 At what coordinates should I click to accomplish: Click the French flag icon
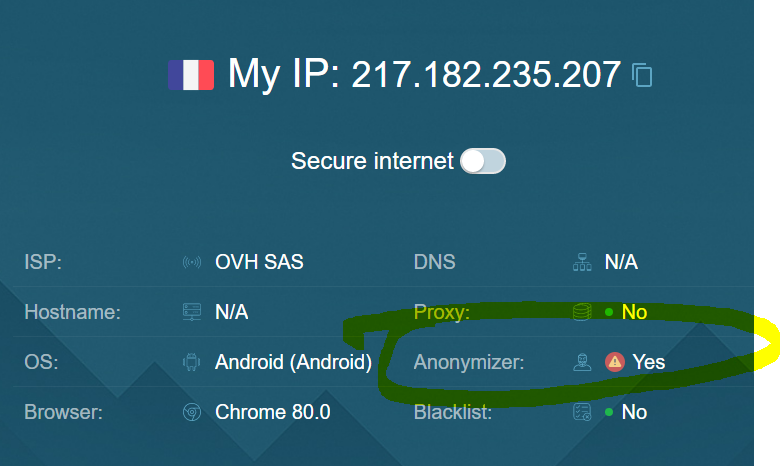191,75
